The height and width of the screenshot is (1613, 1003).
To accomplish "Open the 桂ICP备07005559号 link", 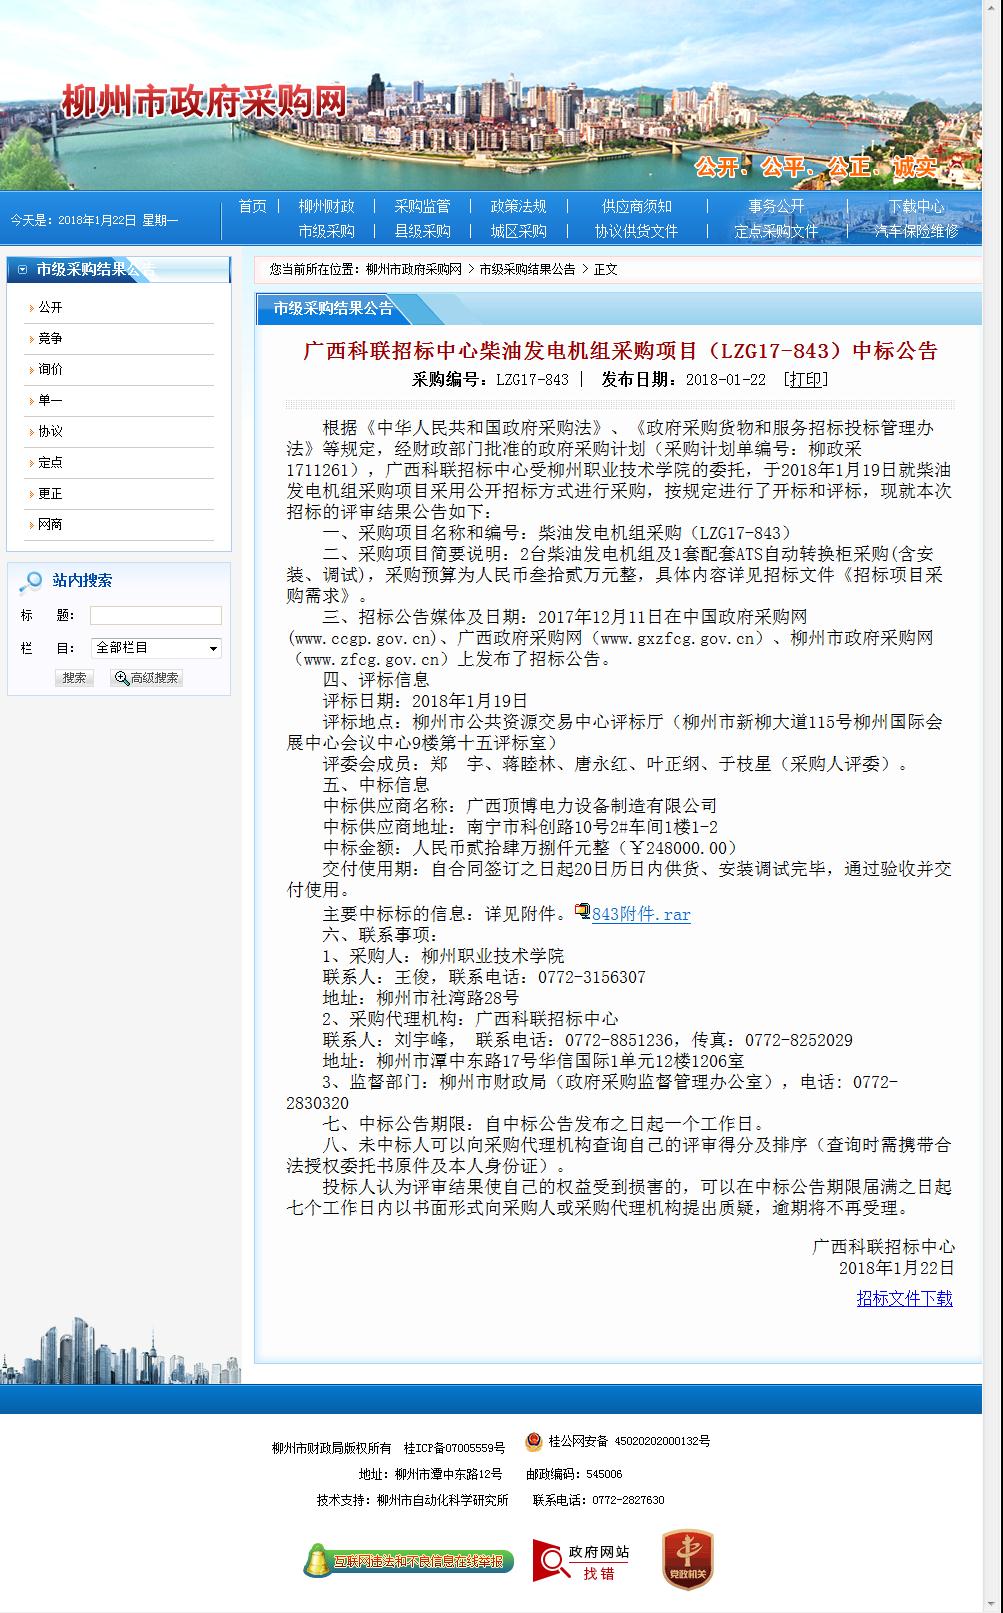I will [x=454, y=1448].
